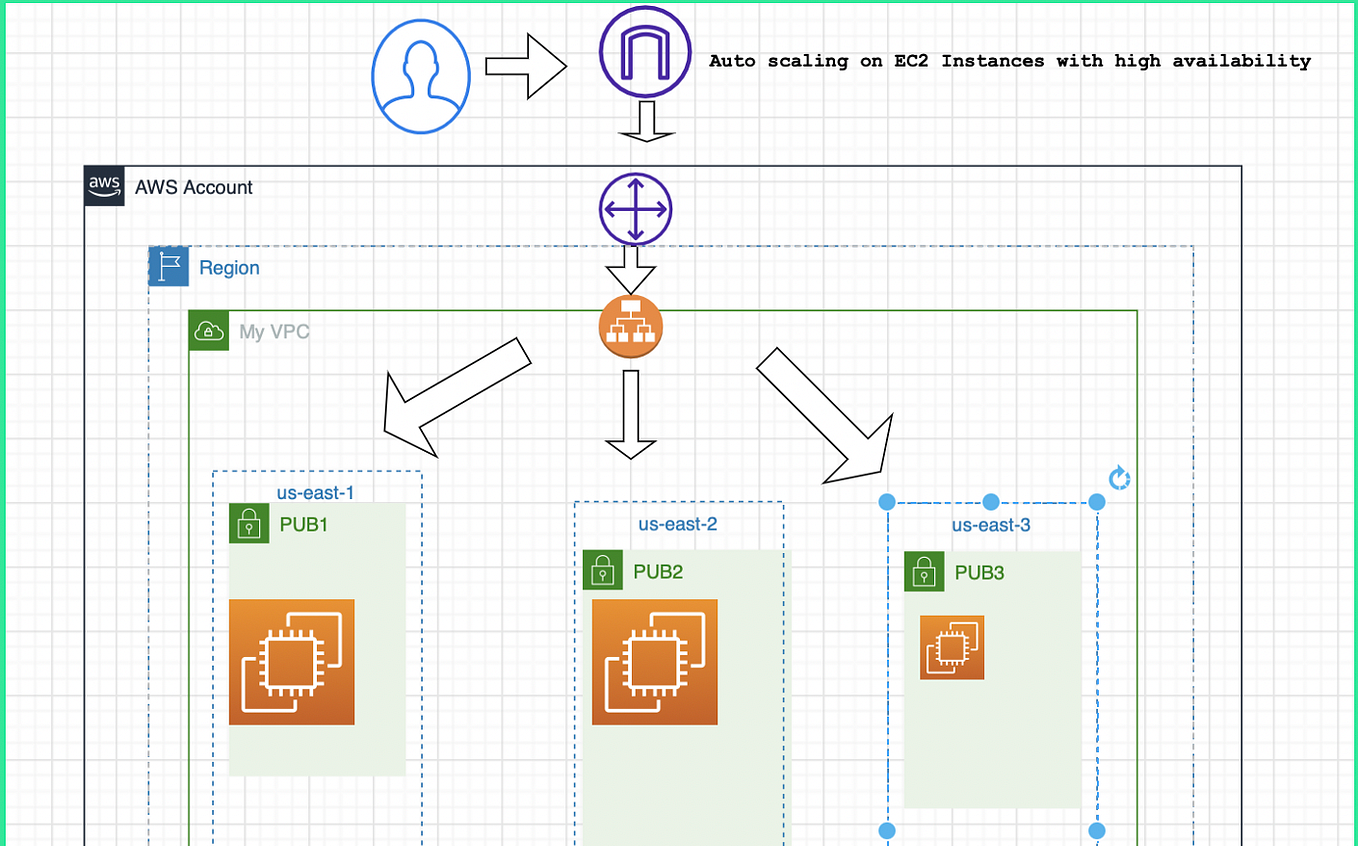Click the orange VPC route table icon
Viewport: 1358px width, 846px height.
tap(631, 327)
